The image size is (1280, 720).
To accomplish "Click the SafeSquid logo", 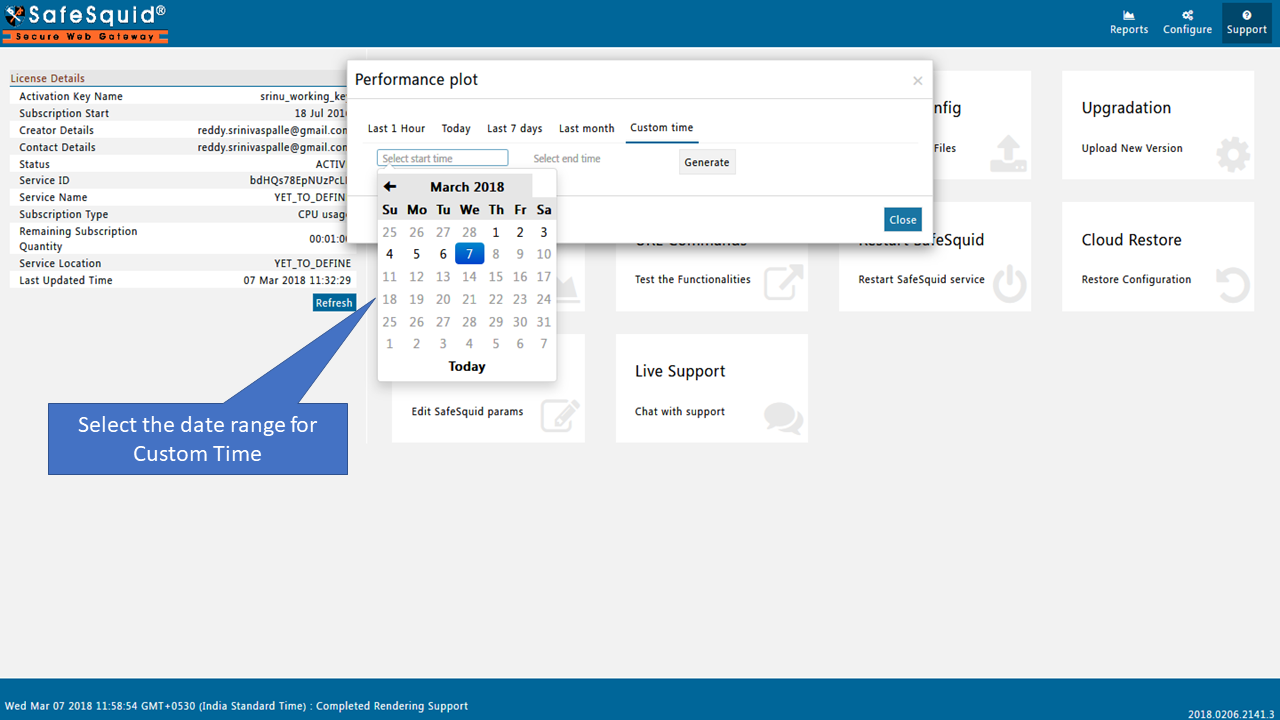I will tap(85, 23).
